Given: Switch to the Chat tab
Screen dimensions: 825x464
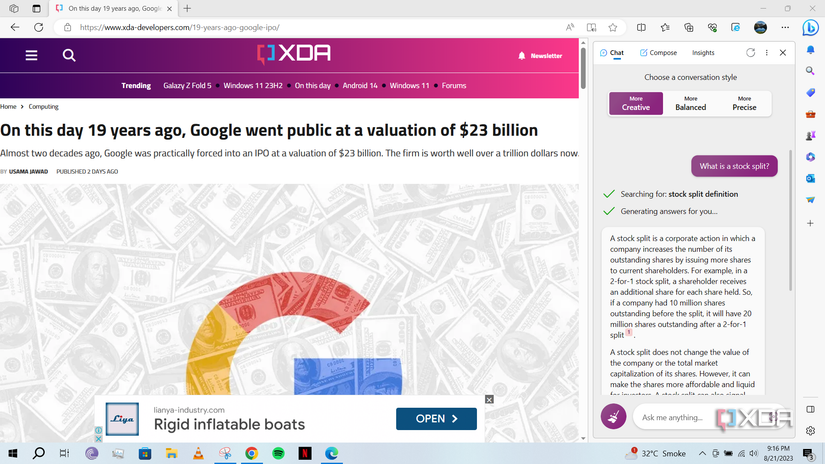Looking at the screenshot, I should [x=611, y=53].
